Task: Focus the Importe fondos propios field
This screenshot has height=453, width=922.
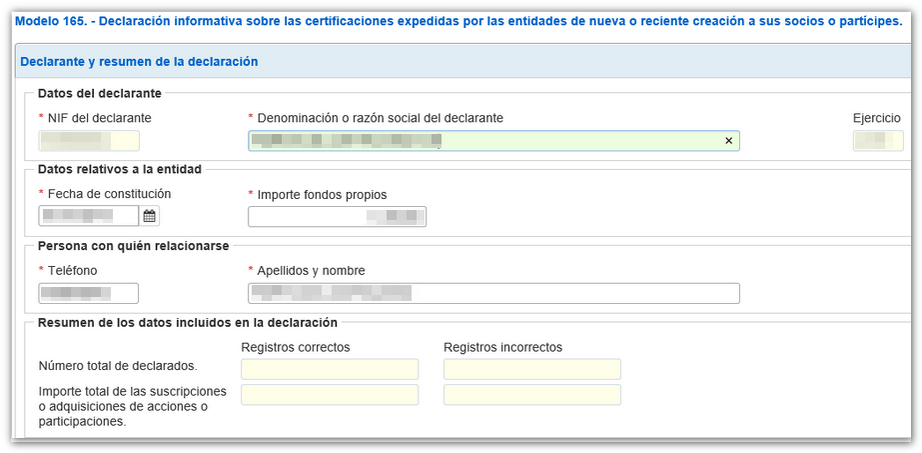Action: pos(337,217)
